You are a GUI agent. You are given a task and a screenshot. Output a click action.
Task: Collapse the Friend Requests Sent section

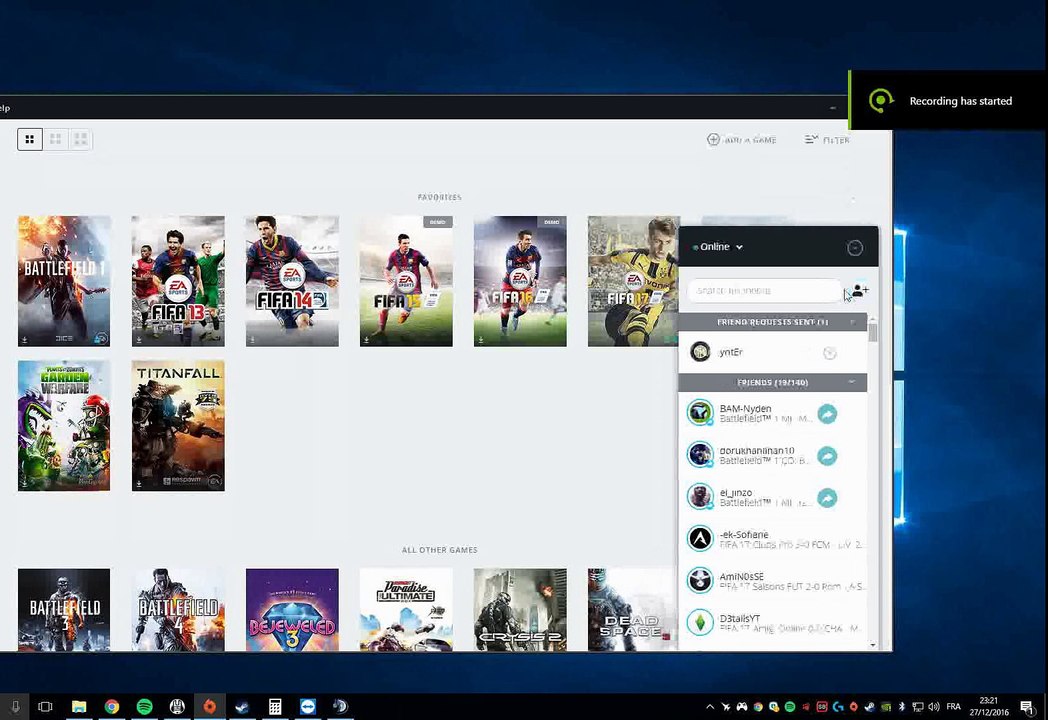click(x=853, y=322)
